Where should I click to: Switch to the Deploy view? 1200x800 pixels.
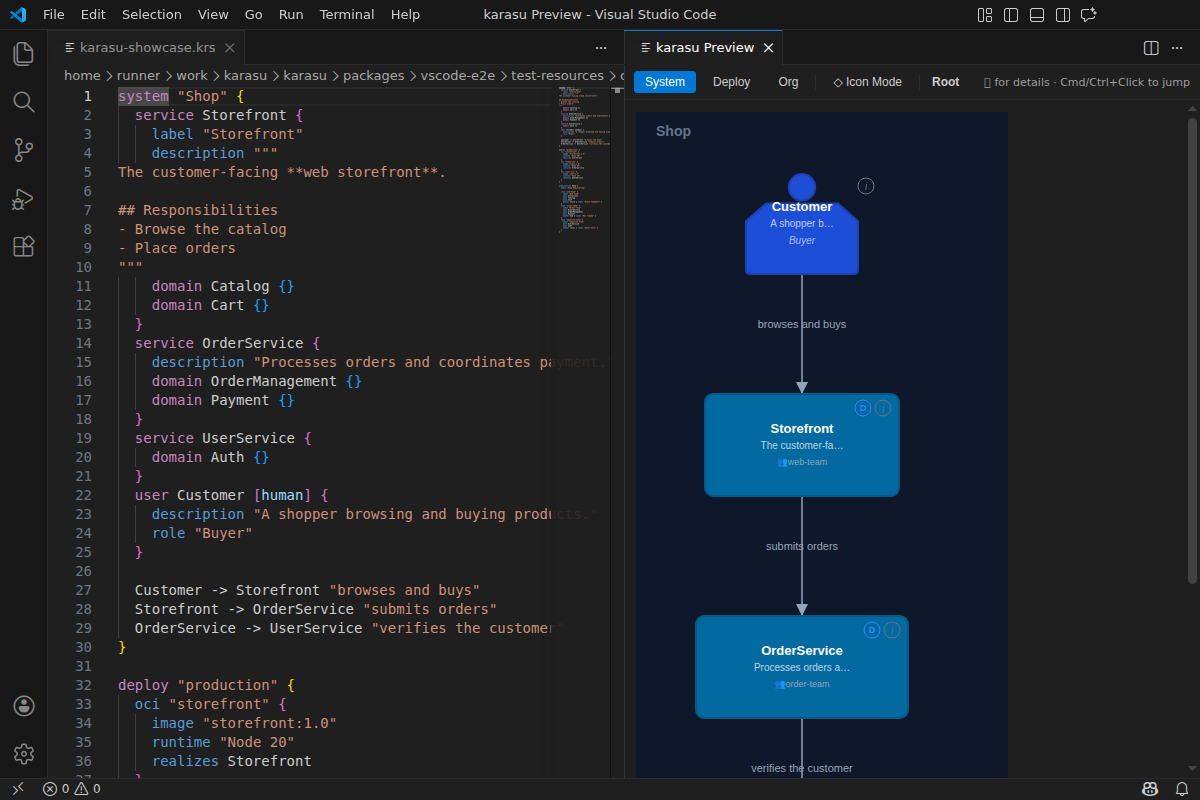[x=731, y=82]
